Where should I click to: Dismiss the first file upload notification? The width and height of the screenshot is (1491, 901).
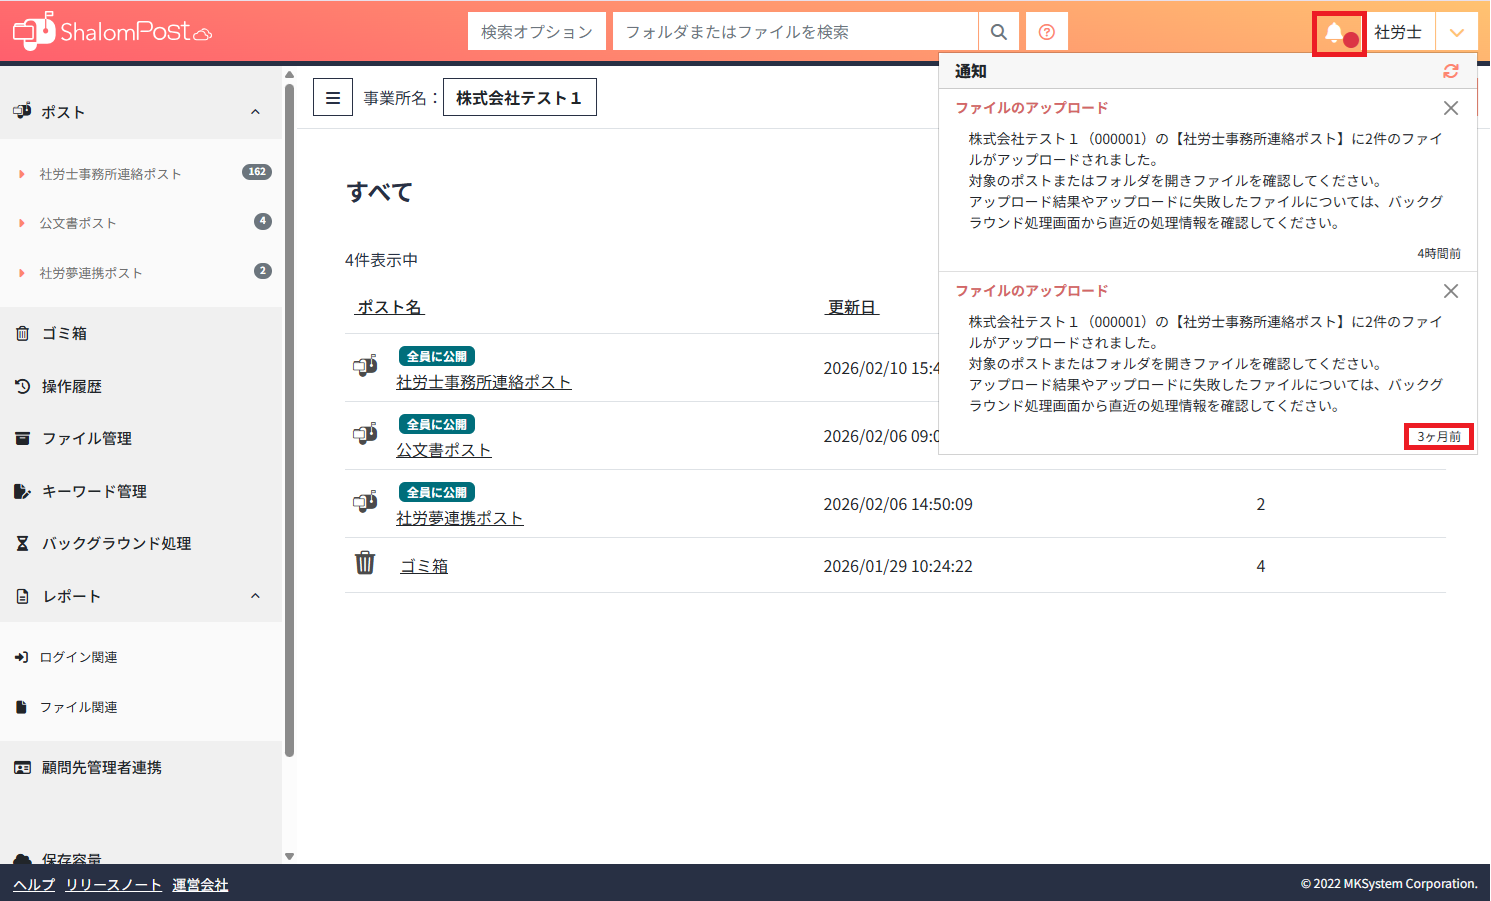(1450, 108)
